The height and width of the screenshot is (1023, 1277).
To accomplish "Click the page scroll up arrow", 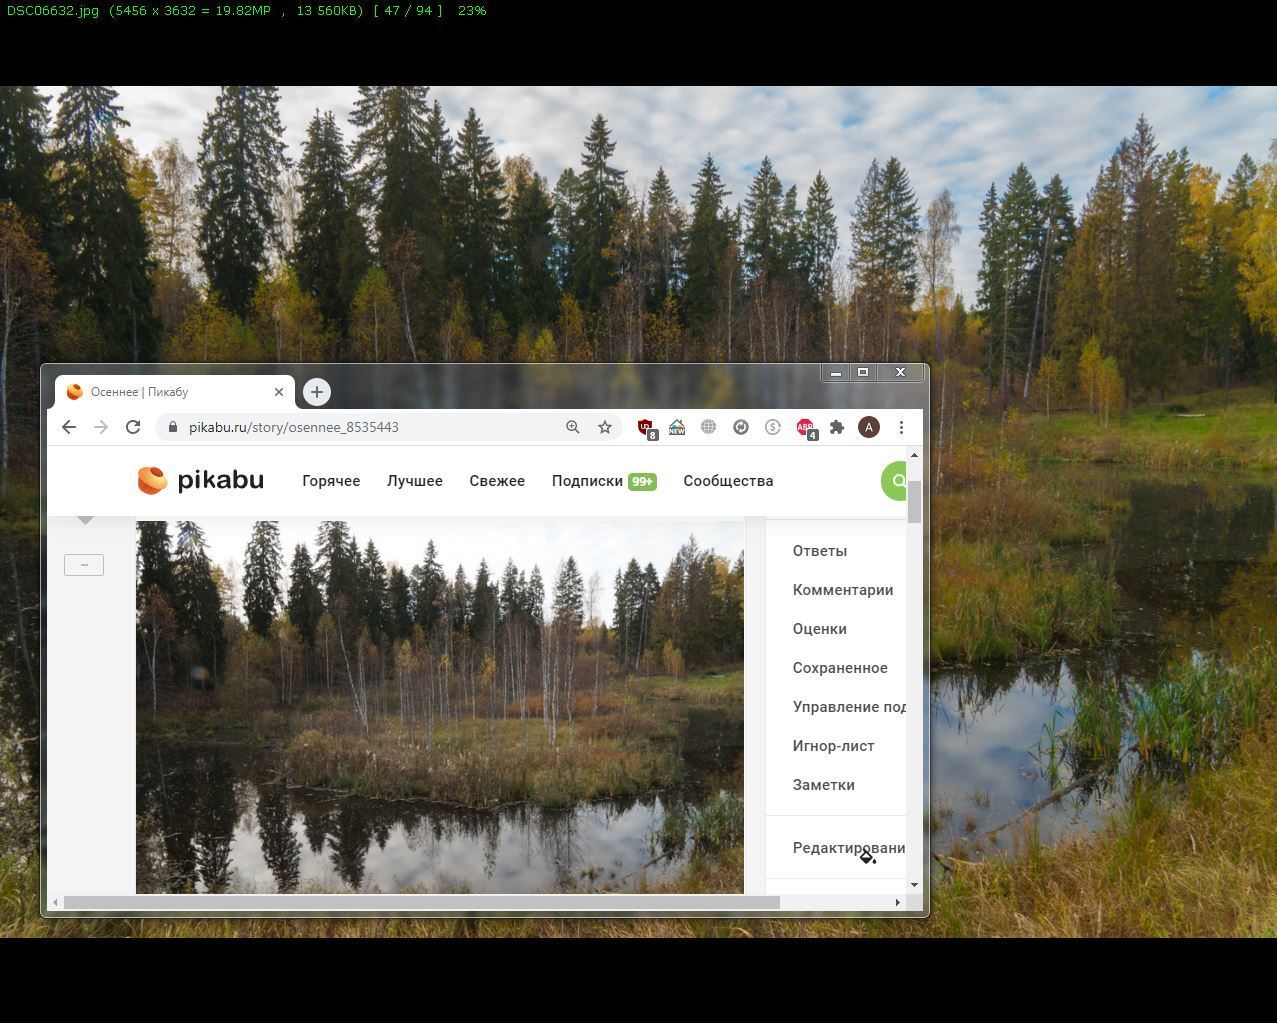I will pos(914,455).
